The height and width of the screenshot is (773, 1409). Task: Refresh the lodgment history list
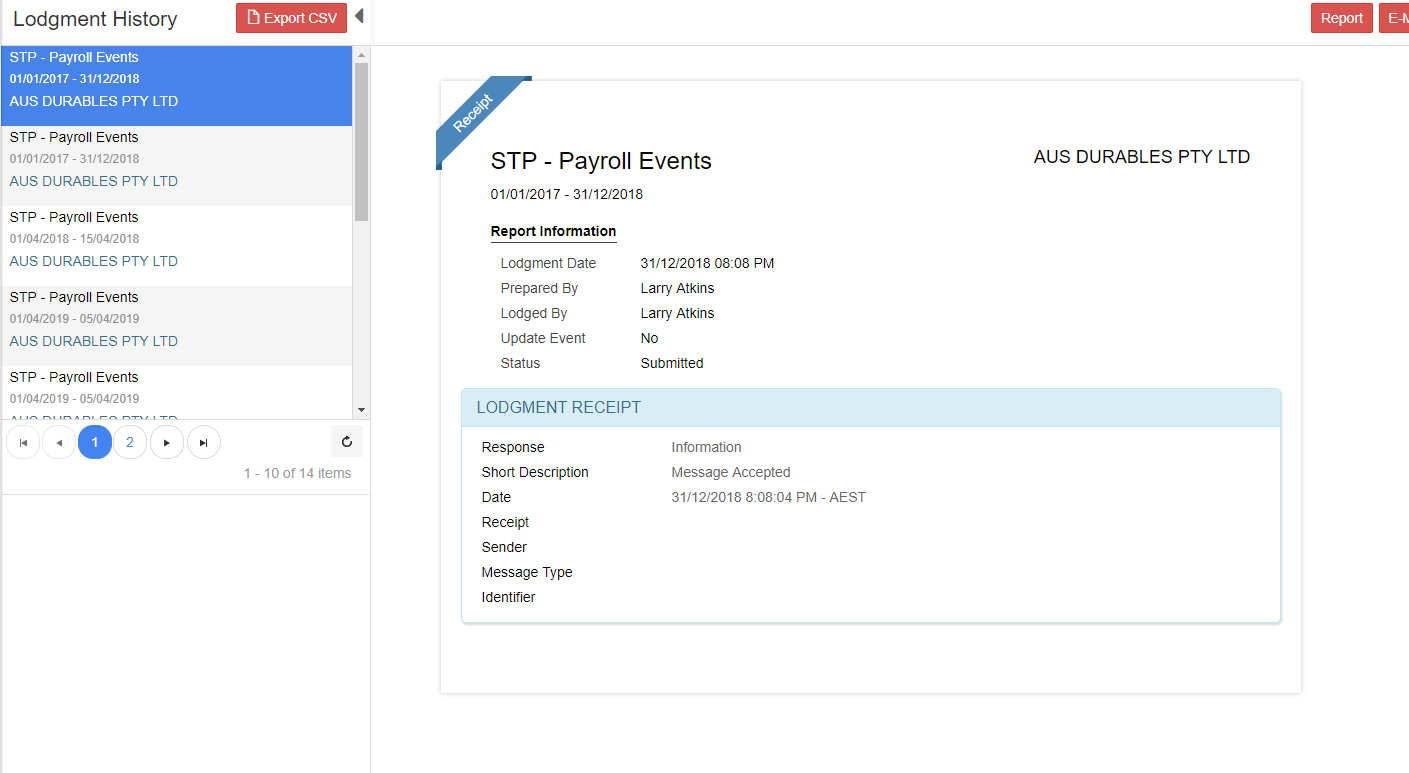347,442
